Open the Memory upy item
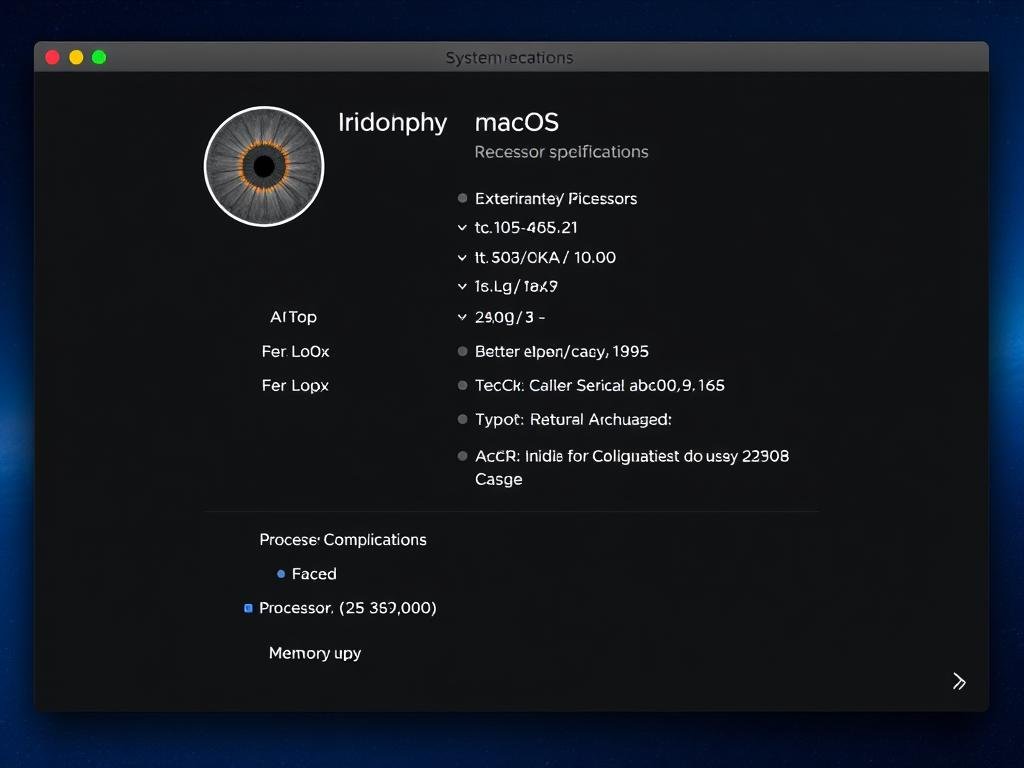Screen dimensions: 1024x768 [x=315, y=653]
